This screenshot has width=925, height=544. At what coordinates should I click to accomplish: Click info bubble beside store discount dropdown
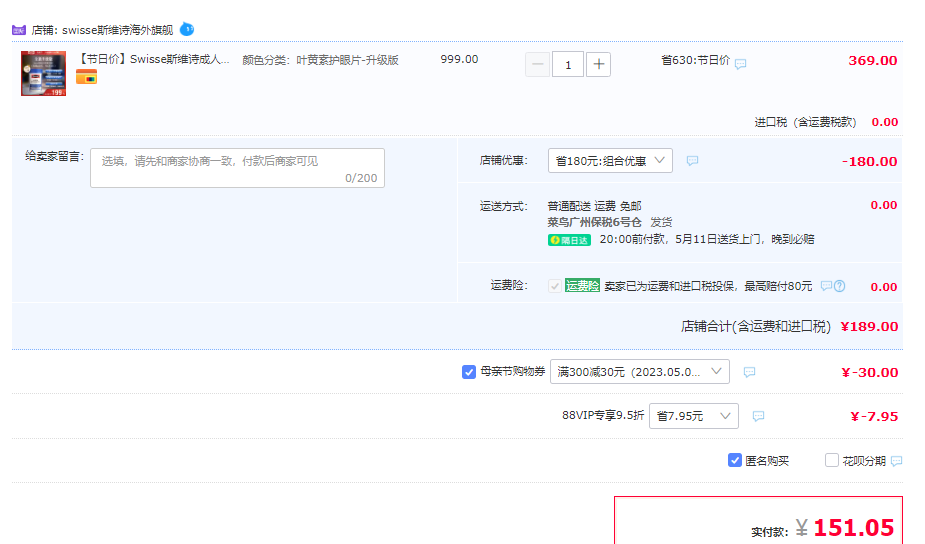tap(693, 160)
